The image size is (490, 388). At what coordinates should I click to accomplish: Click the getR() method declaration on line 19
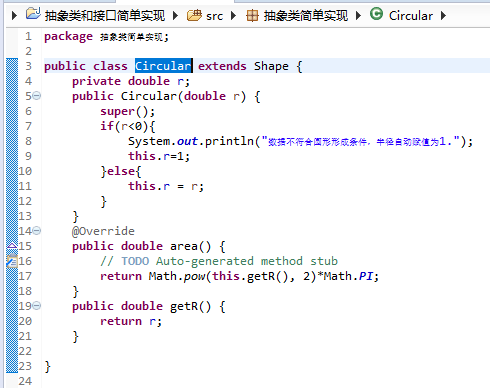click(x=148, y=306)
